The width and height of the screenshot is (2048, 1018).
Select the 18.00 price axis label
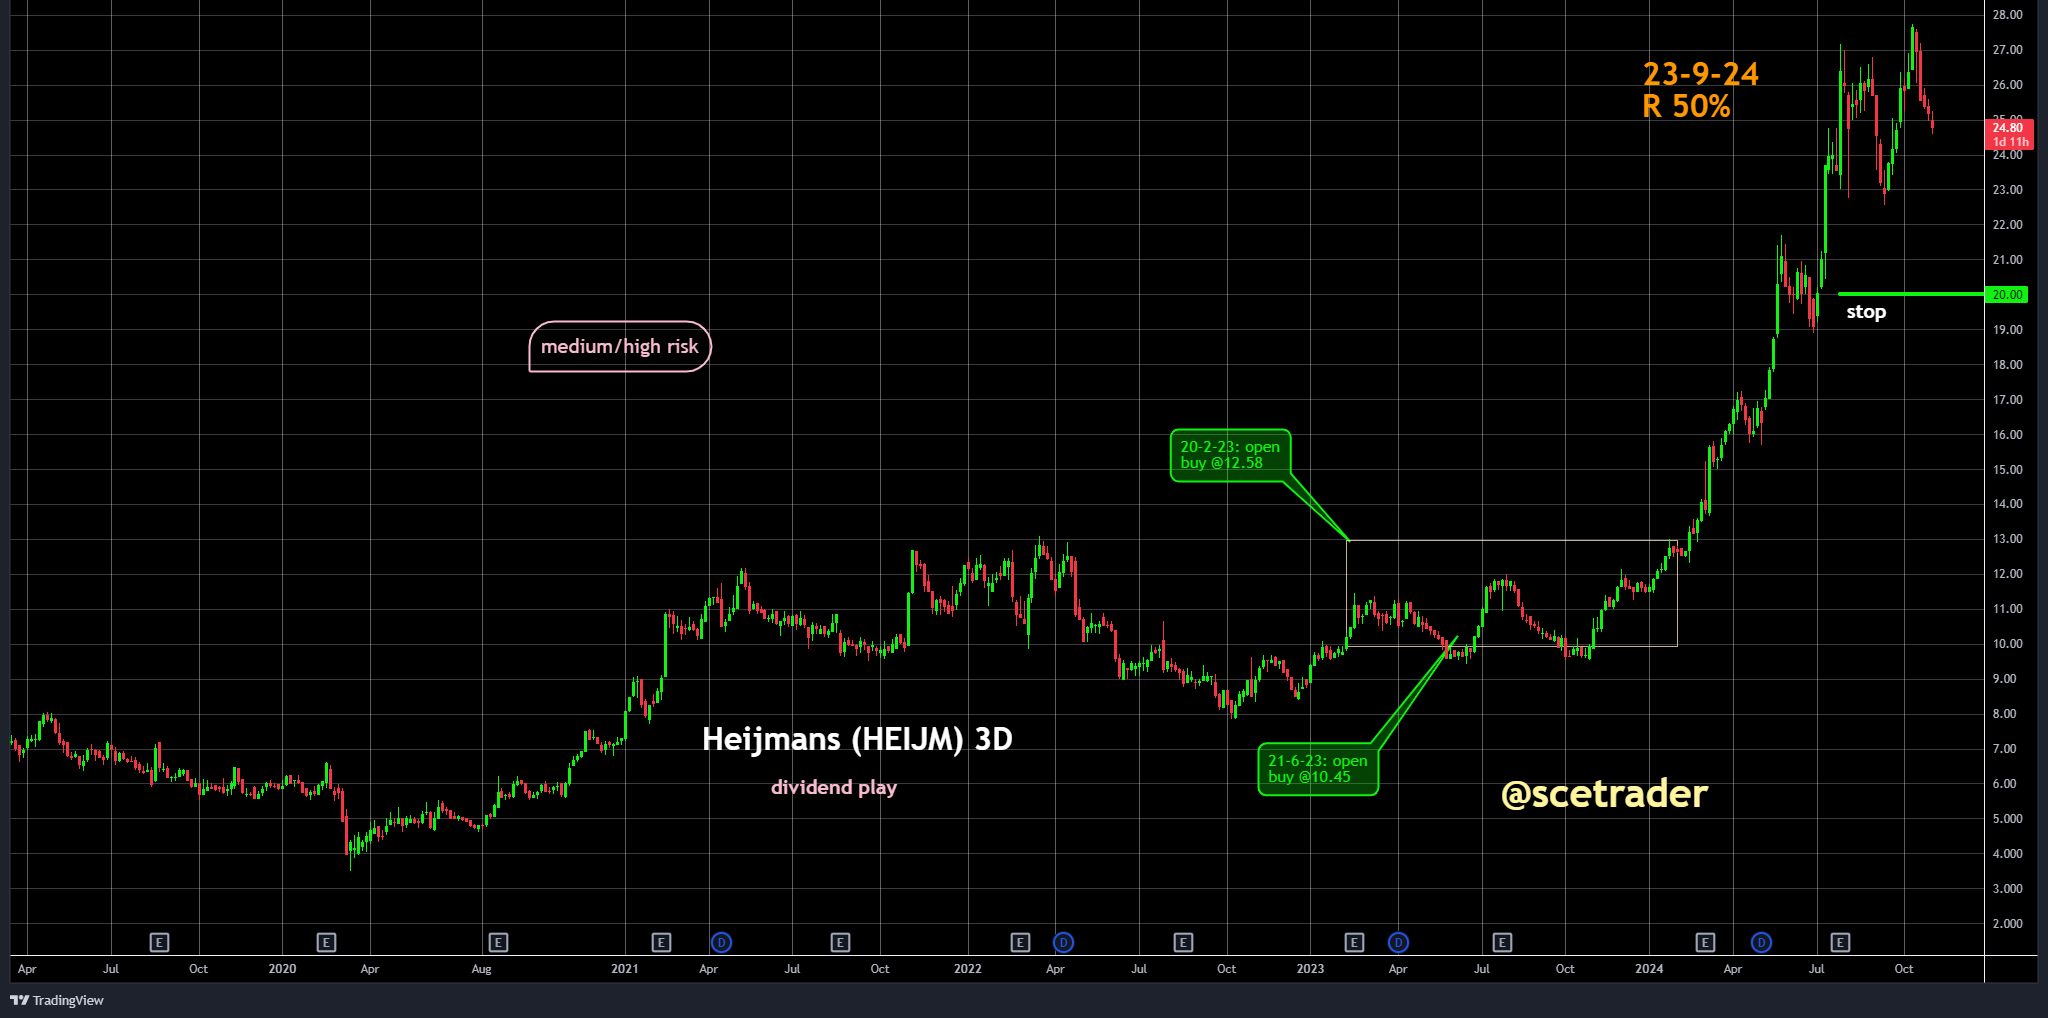tap(2007, 365)
